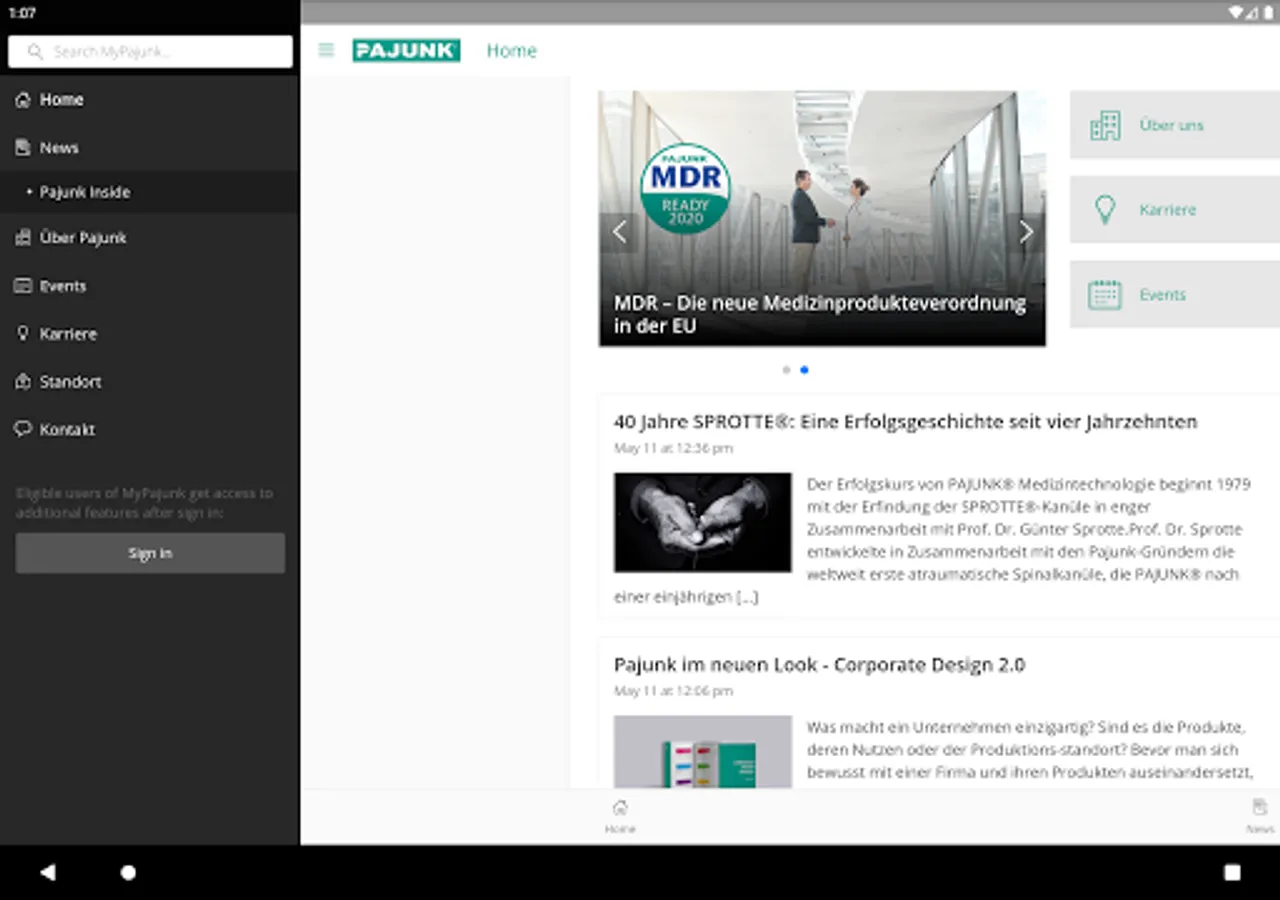Open Standort in the sidebar
1280x900 pixels.
coord(150,382)
